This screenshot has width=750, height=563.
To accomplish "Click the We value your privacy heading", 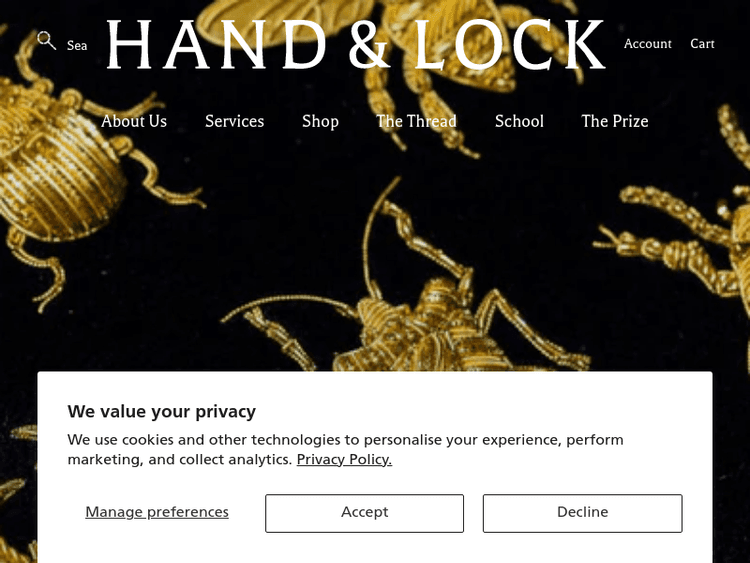I will (162, 411).
